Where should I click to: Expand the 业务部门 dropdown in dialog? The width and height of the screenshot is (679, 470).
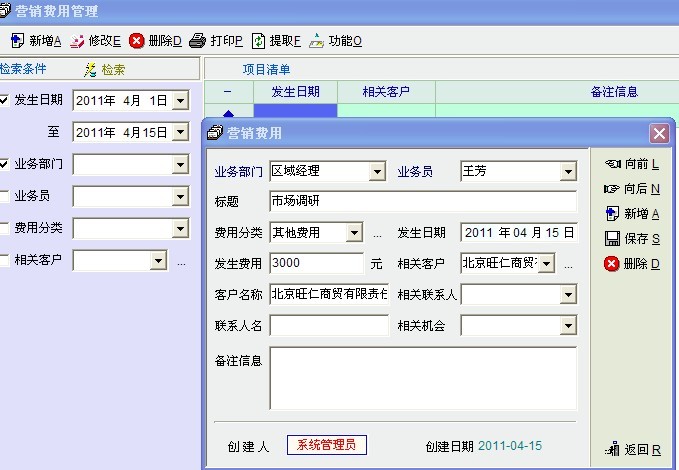tap(377, 172)
